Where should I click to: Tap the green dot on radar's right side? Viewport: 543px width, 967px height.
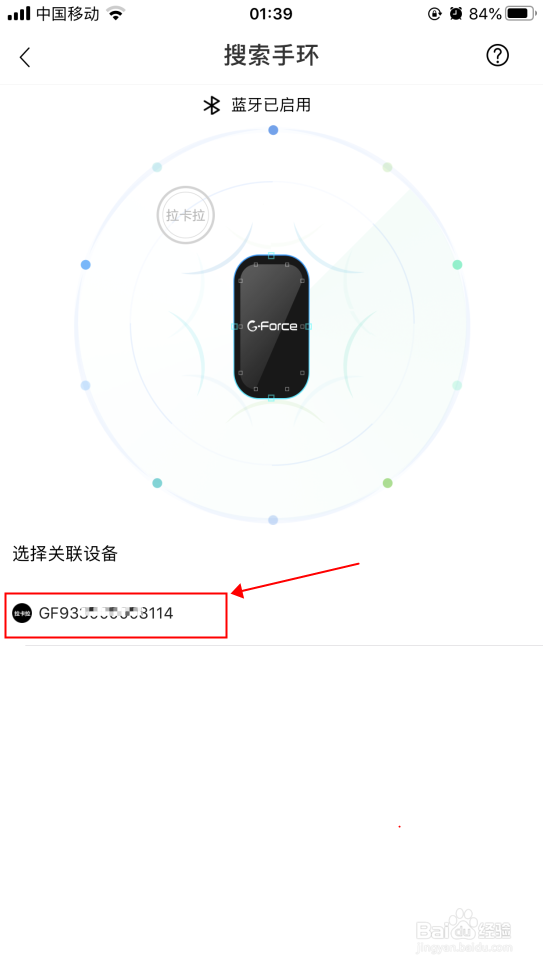[x=457, y=265]
